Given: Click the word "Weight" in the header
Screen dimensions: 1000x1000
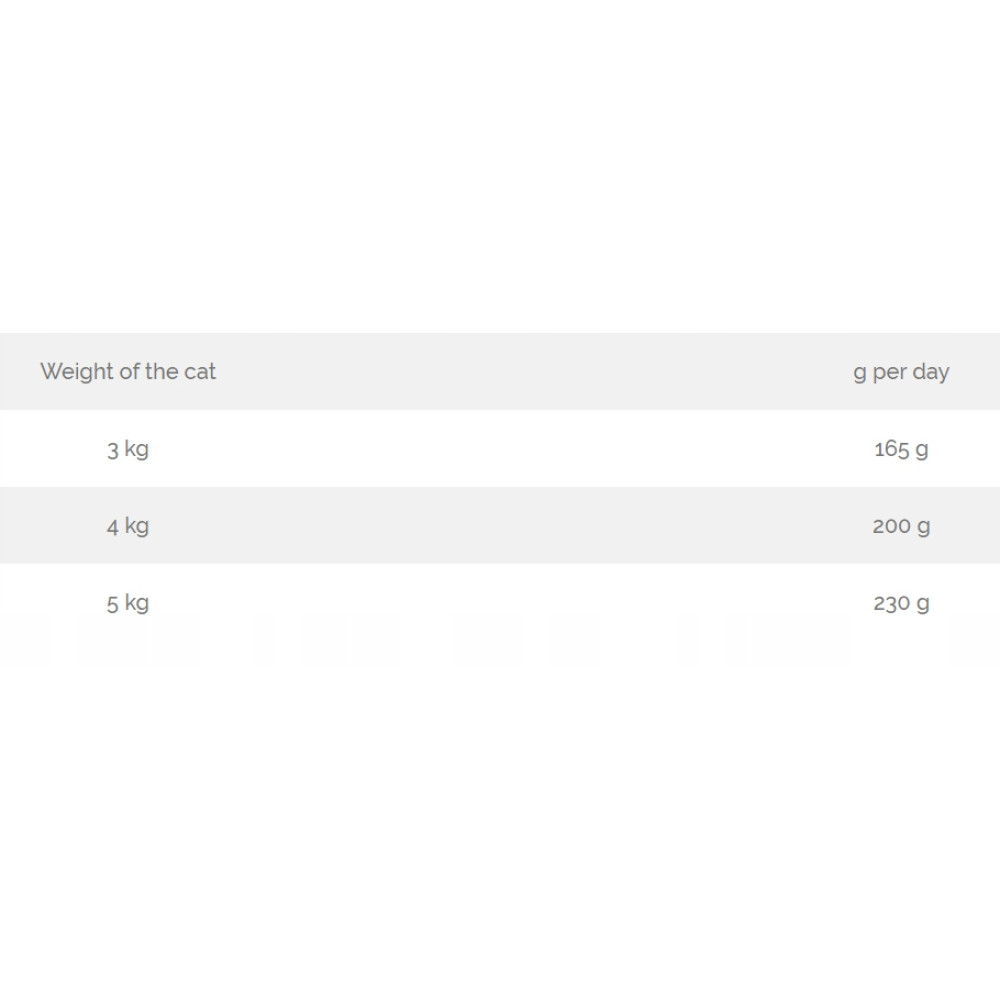Looking at the screenshot, I should coord(77,372).
